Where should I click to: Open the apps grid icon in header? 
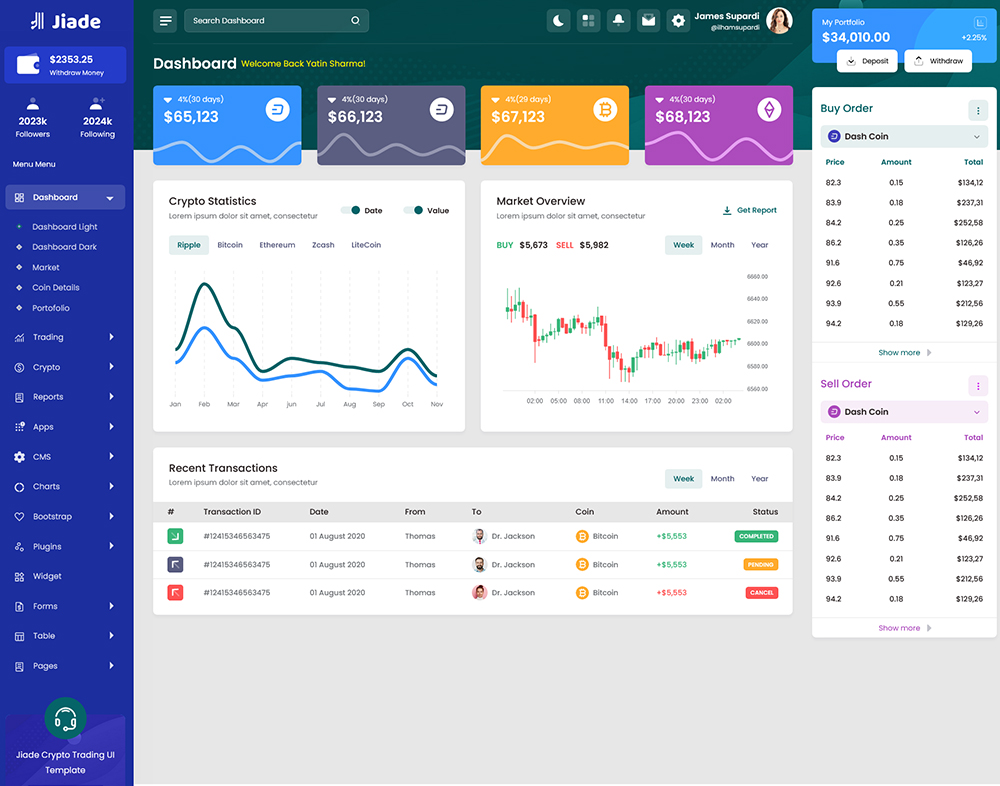click(589, 20)
